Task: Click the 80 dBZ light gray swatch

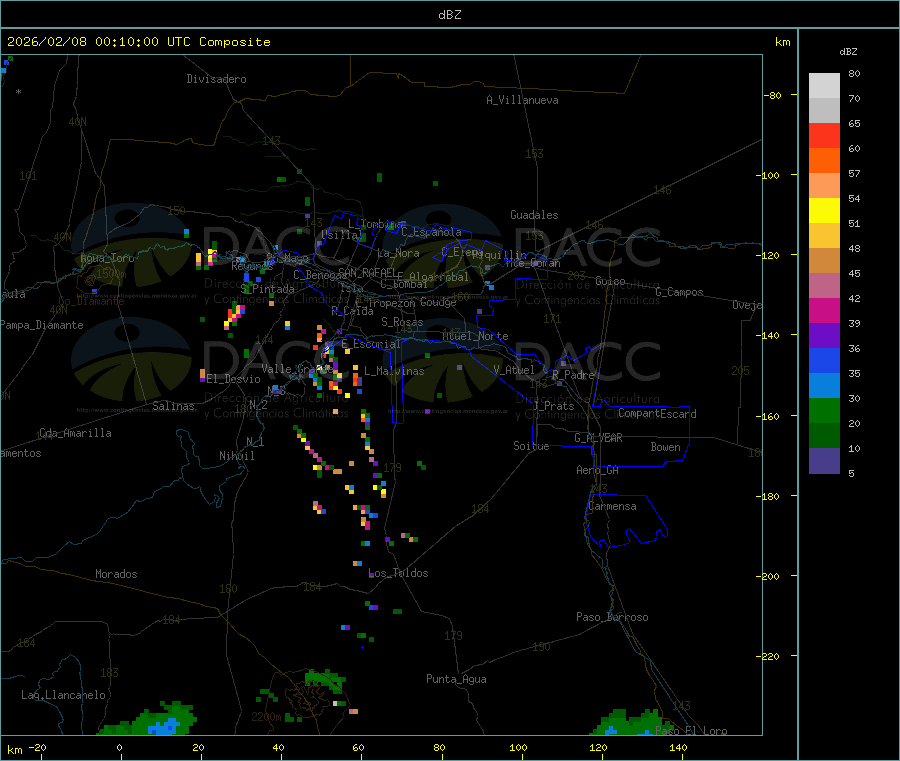Action: pyautogui.click(x=824, y=86)
